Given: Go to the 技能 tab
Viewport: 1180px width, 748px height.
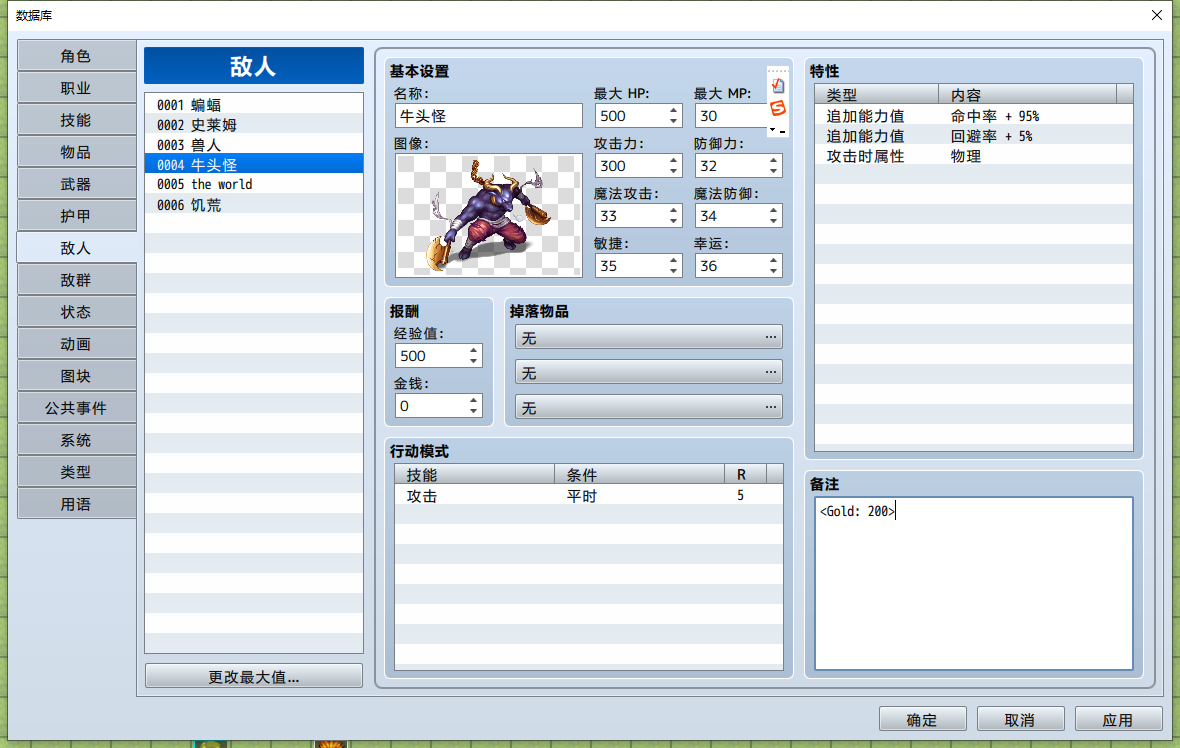Looking at the screenshot, I should pos(76,120).
